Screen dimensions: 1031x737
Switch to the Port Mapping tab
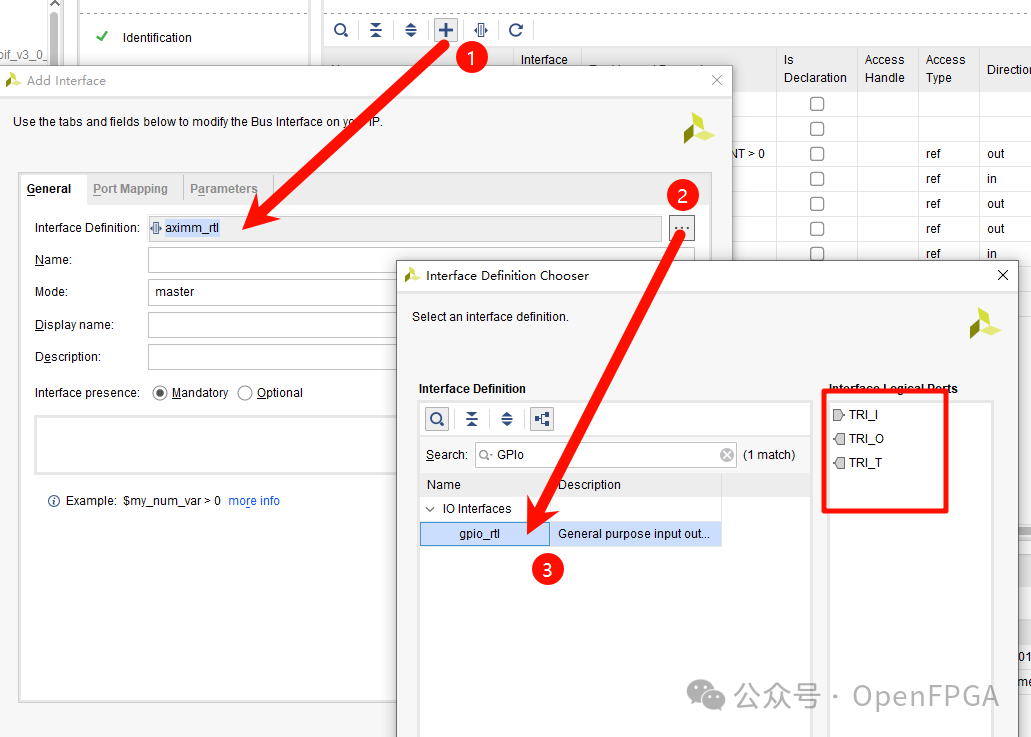coord(130,189)
